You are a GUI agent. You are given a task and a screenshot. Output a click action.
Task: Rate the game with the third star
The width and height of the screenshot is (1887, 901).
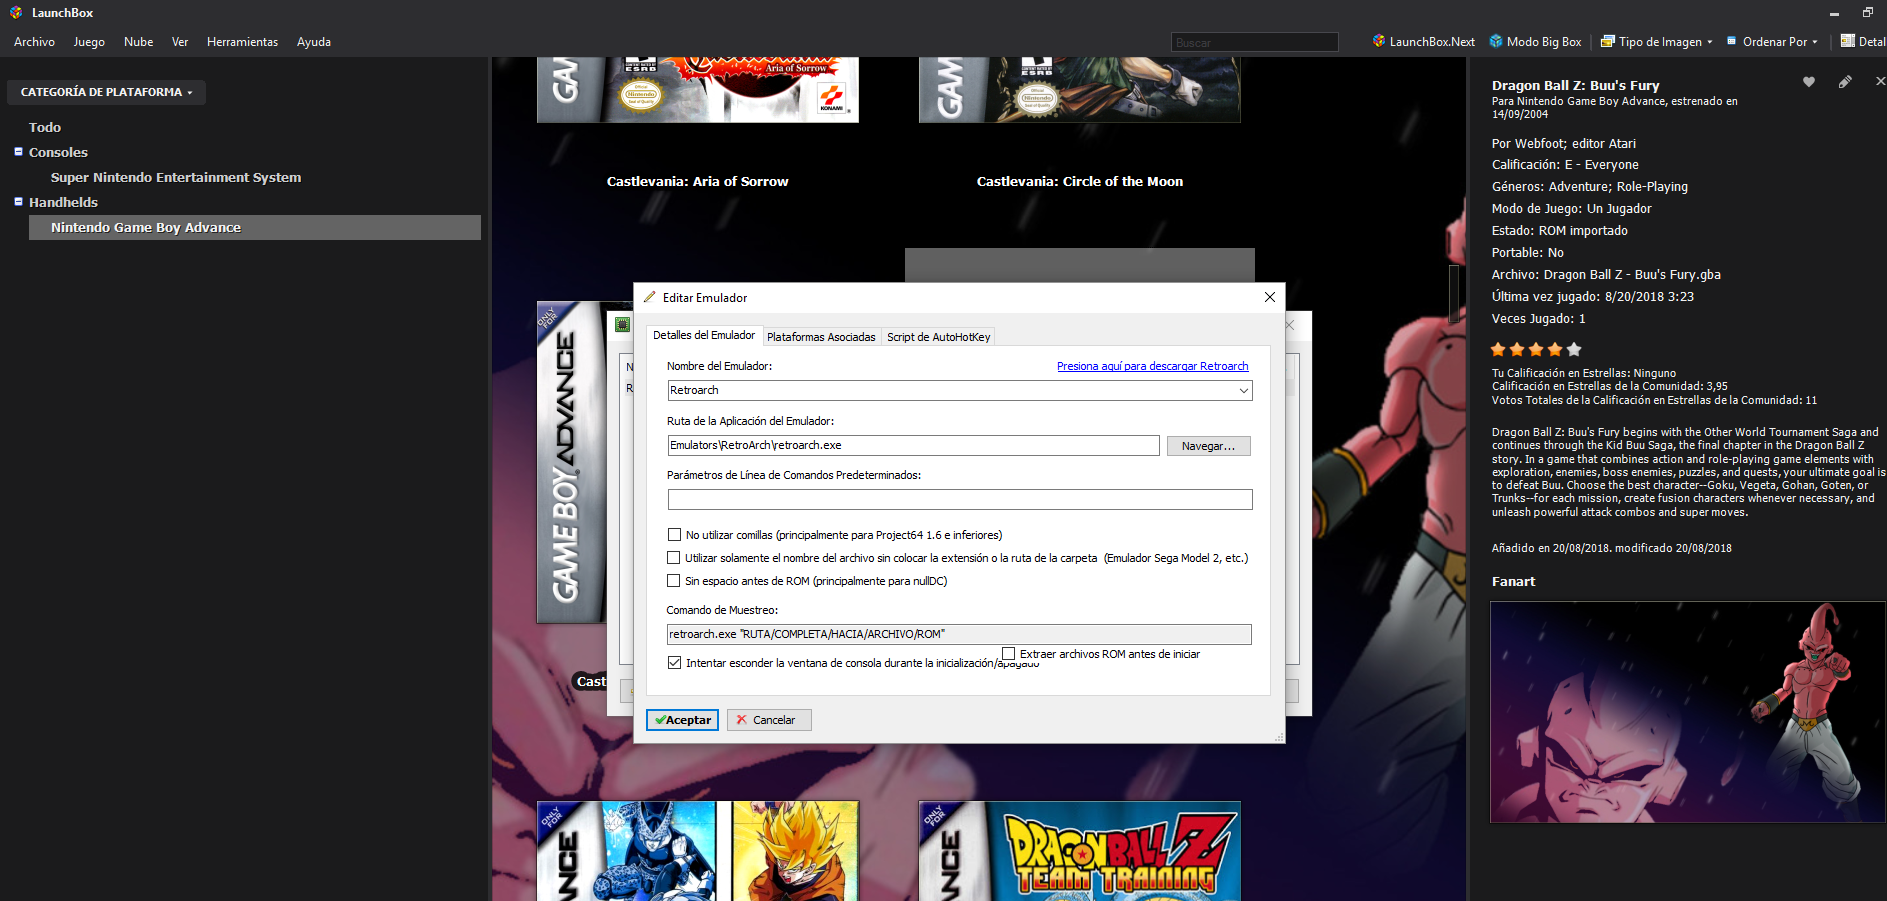coord(1536,349)
